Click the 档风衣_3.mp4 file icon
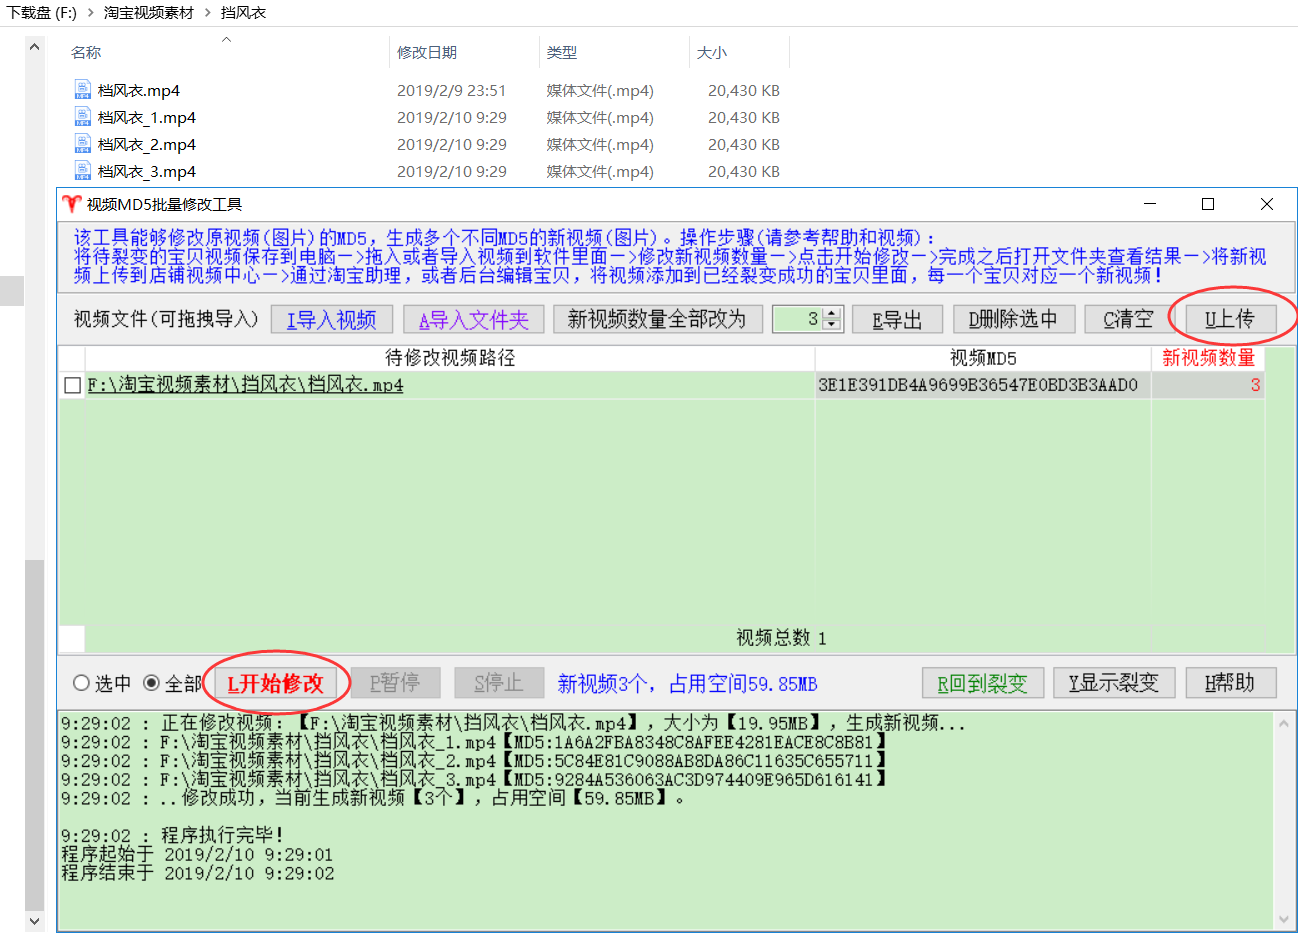Image resolution: width=1298 pixels, height=933 pixels. coord(83,171)
